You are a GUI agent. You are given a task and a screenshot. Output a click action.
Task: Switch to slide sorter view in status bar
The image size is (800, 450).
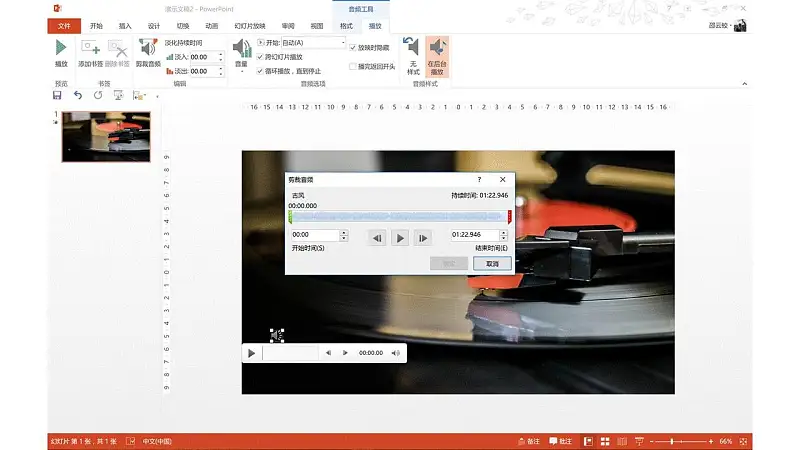tap(605, 441)
